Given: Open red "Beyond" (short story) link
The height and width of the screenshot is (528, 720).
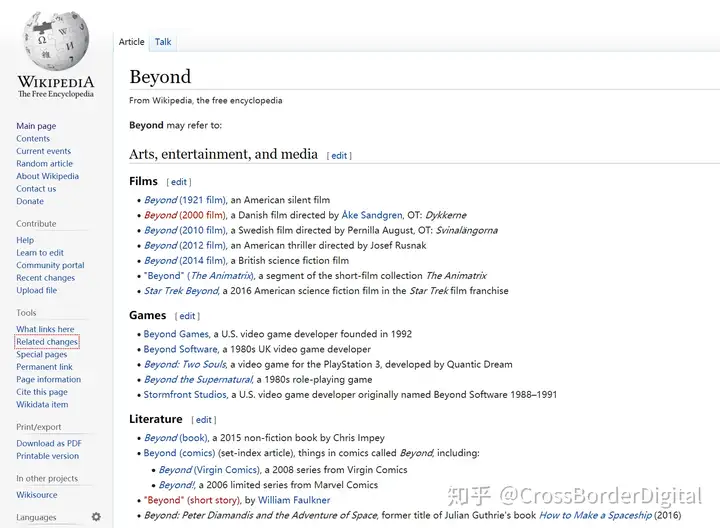Looking at the screenshot, I should (192, 500).
